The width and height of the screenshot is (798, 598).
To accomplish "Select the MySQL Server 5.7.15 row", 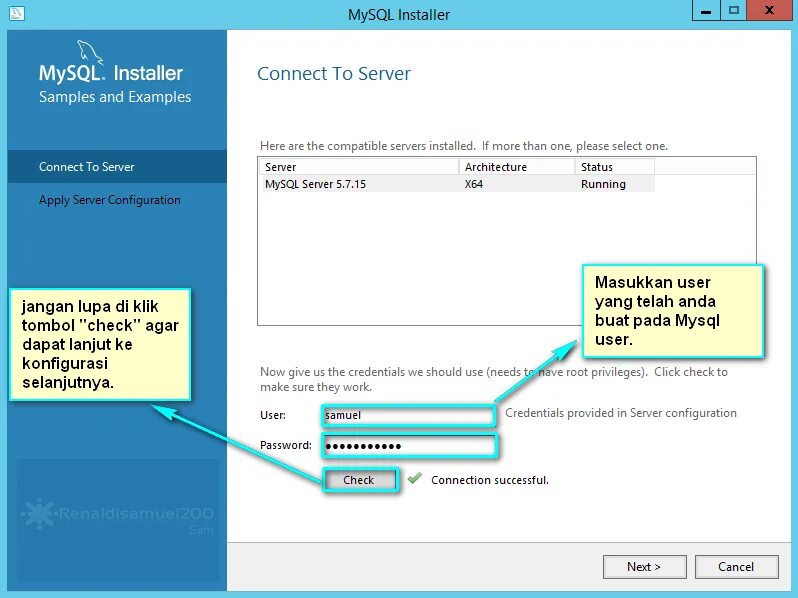I will [x=457, y=184].
